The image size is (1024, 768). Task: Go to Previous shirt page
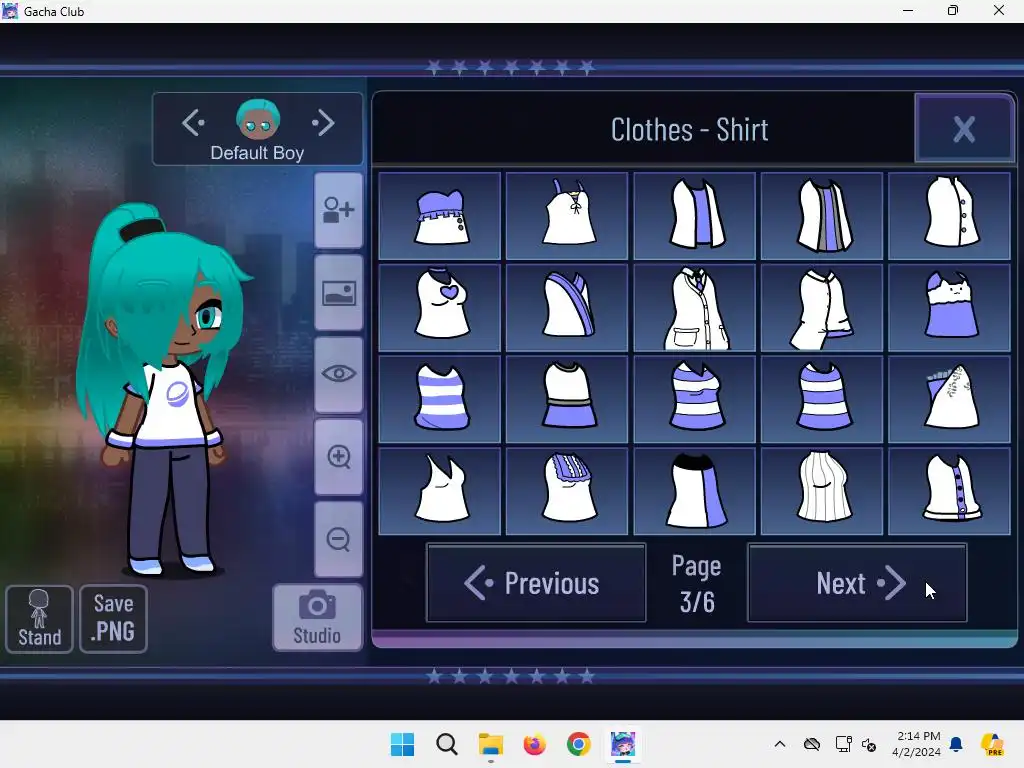click(536, 583)
